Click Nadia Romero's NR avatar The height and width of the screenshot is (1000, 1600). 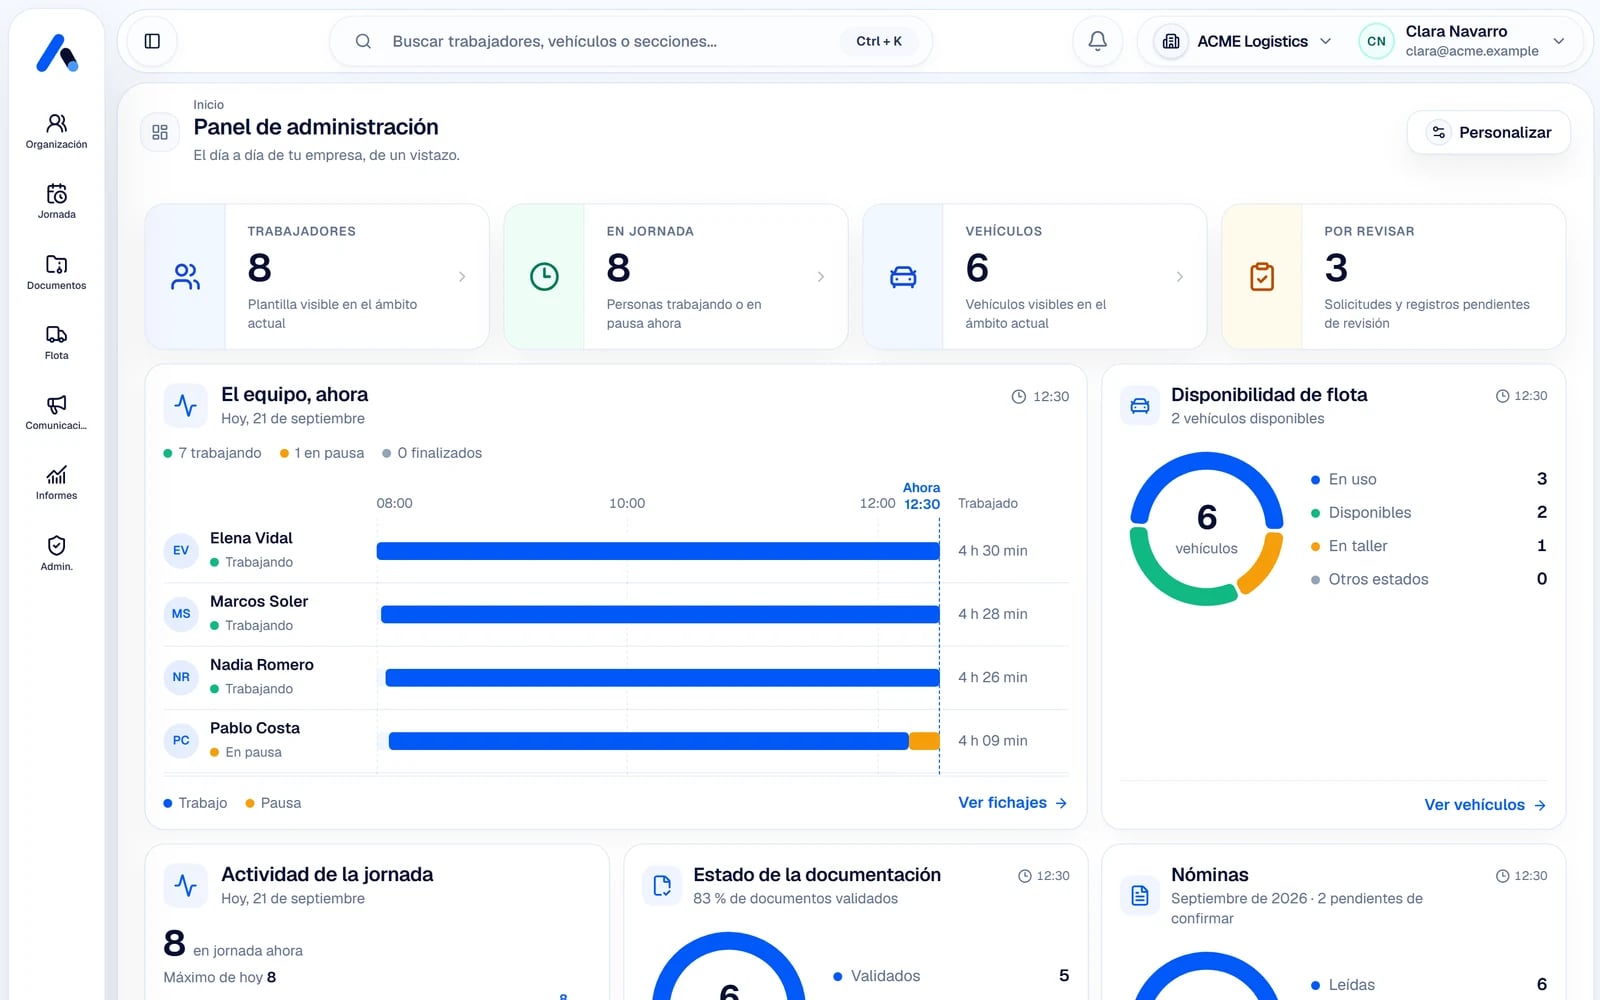181,677
